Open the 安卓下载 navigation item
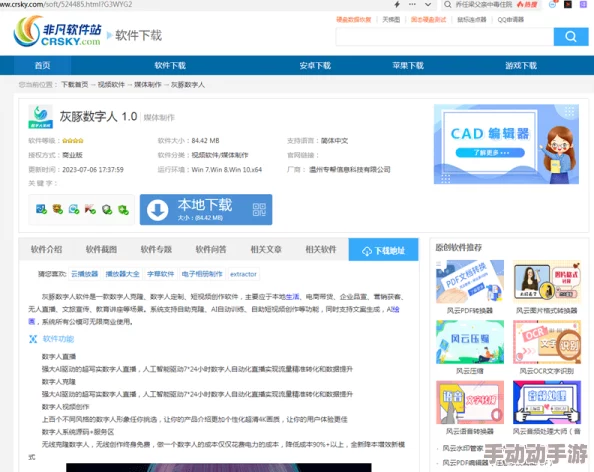Screen dimensions: 594x472 [x=315, y=66]
